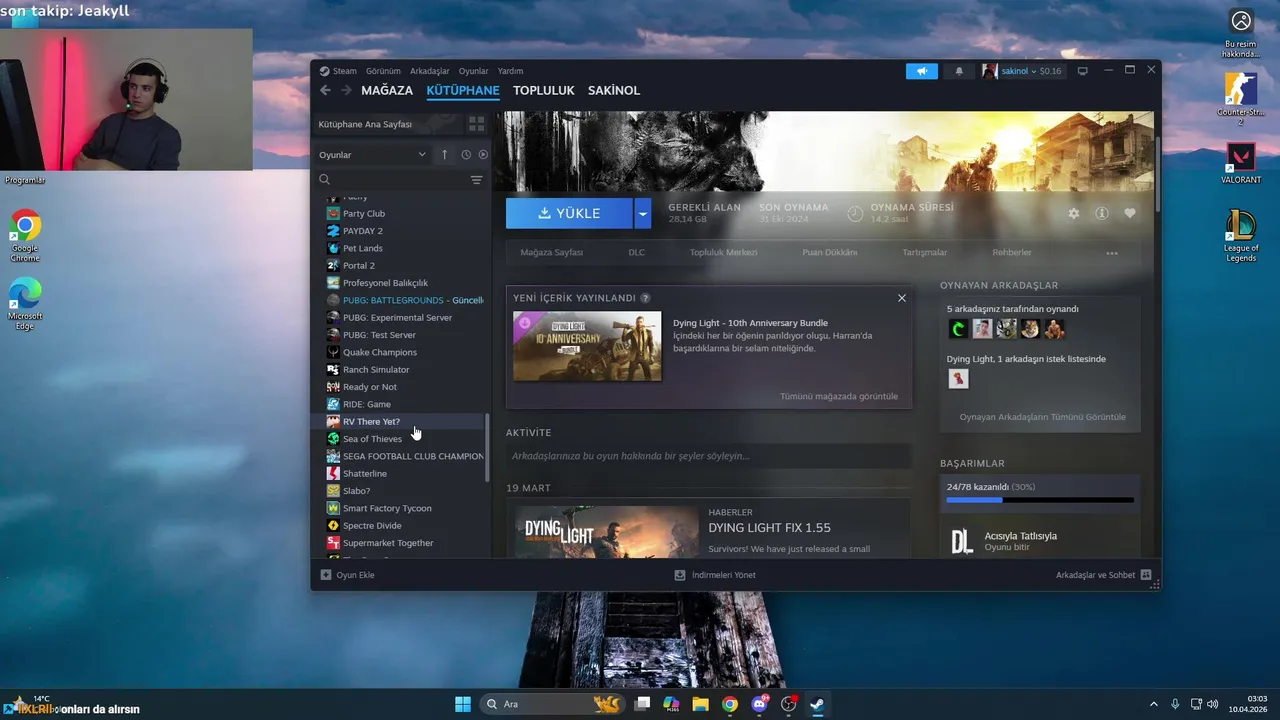Viewport: 1280px width, 720px height.
Task: Click the activity comment input field
Action: [709, 456]
